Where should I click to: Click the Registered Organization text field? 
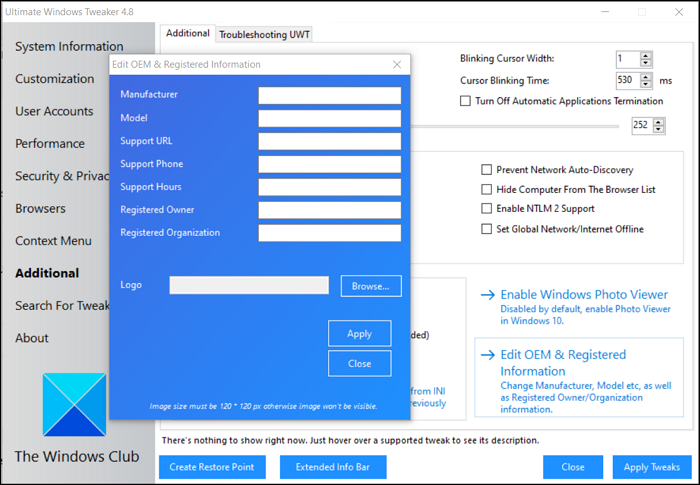click(329, 233)
